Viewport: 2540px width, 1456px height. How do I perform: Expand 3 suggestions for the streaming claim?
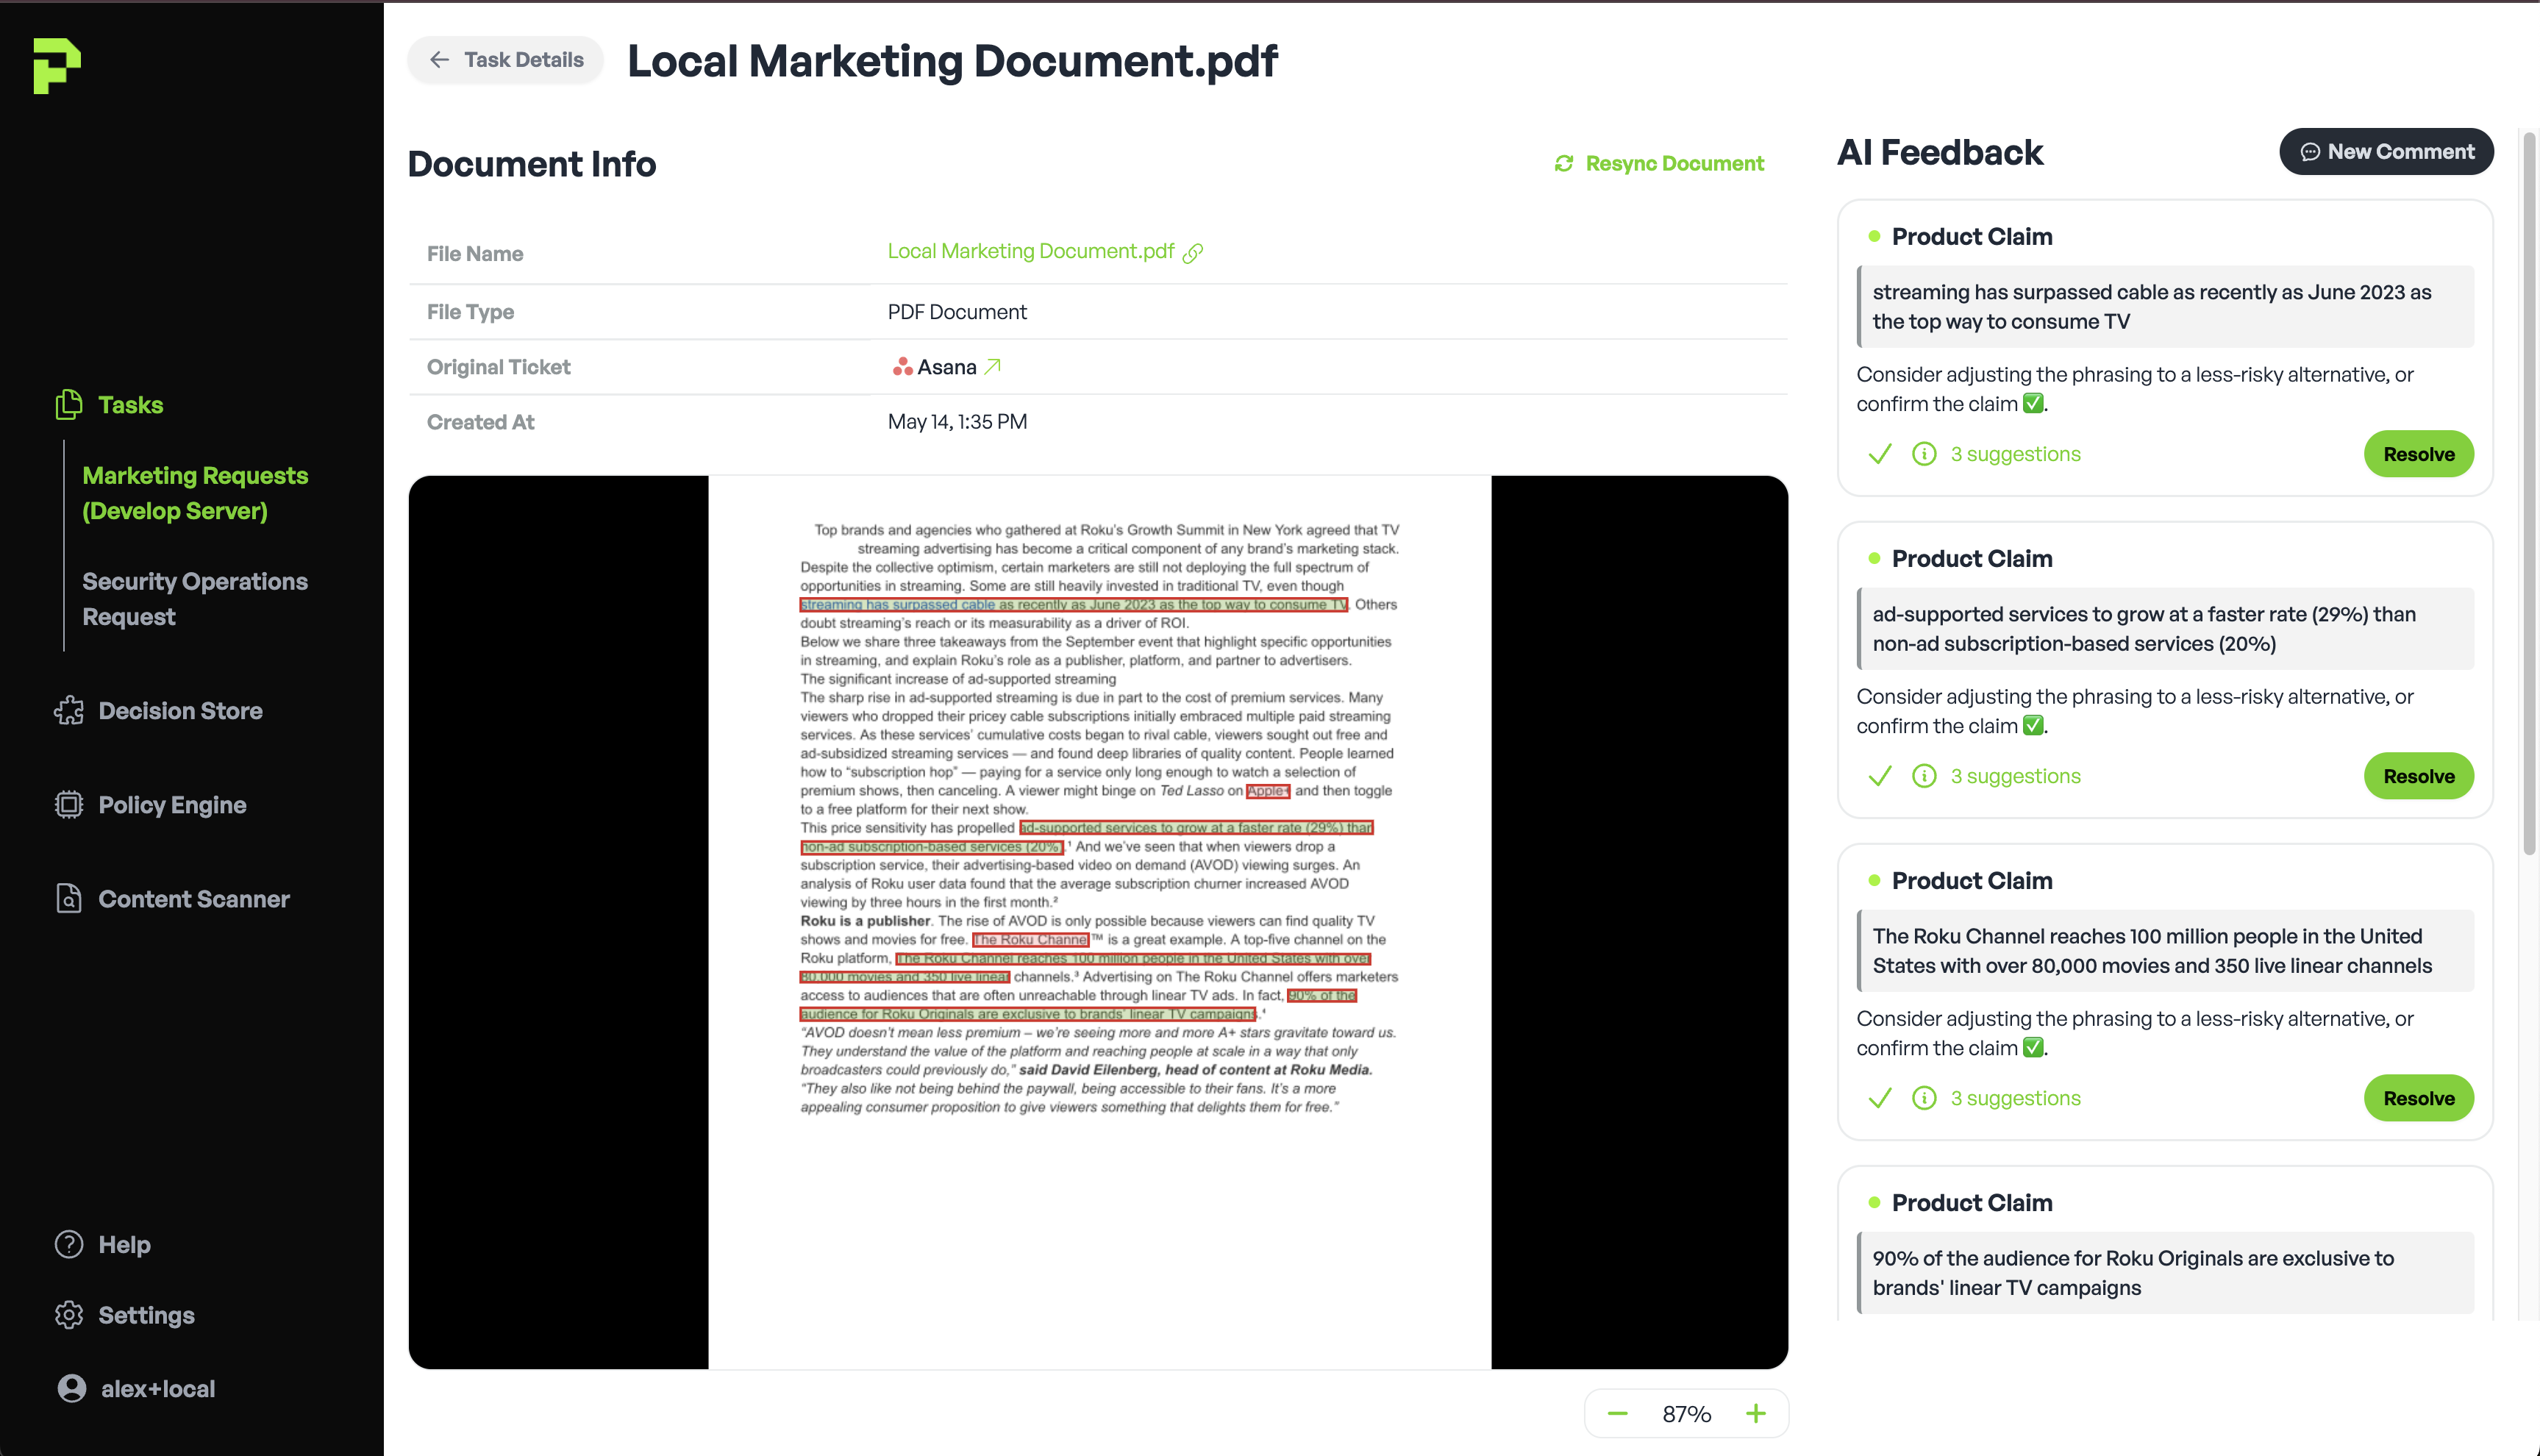[x=2014, y=454]
